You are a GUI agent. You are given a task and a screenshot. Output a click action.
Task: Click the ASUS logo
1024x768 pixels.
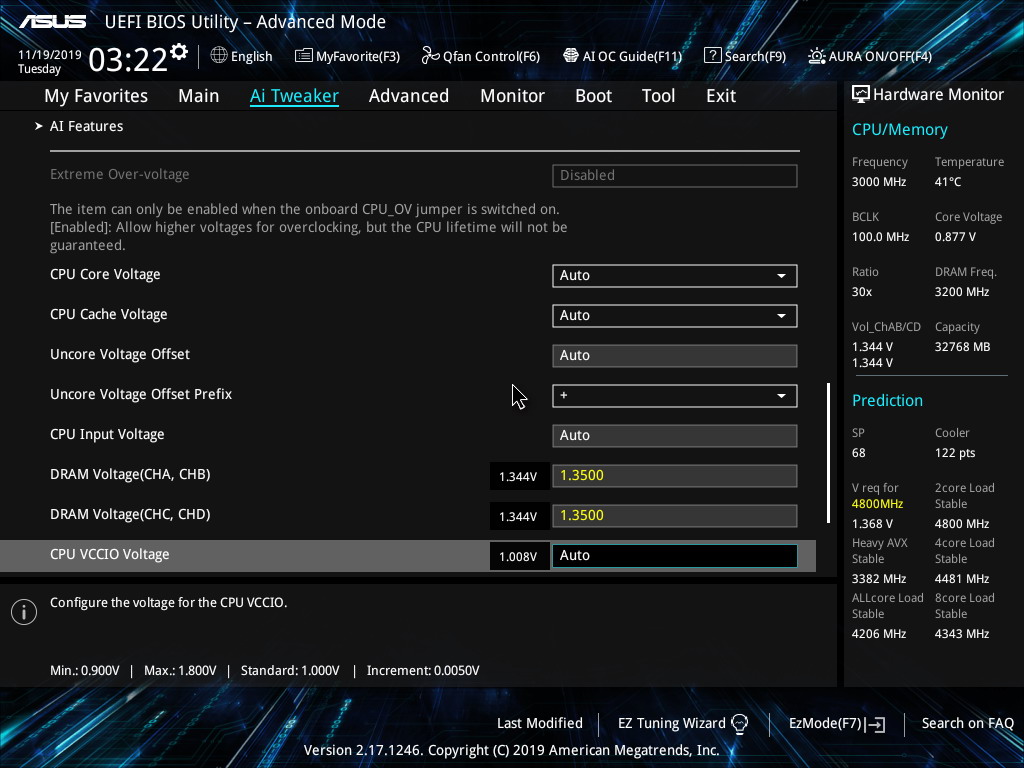coord(52,22)
